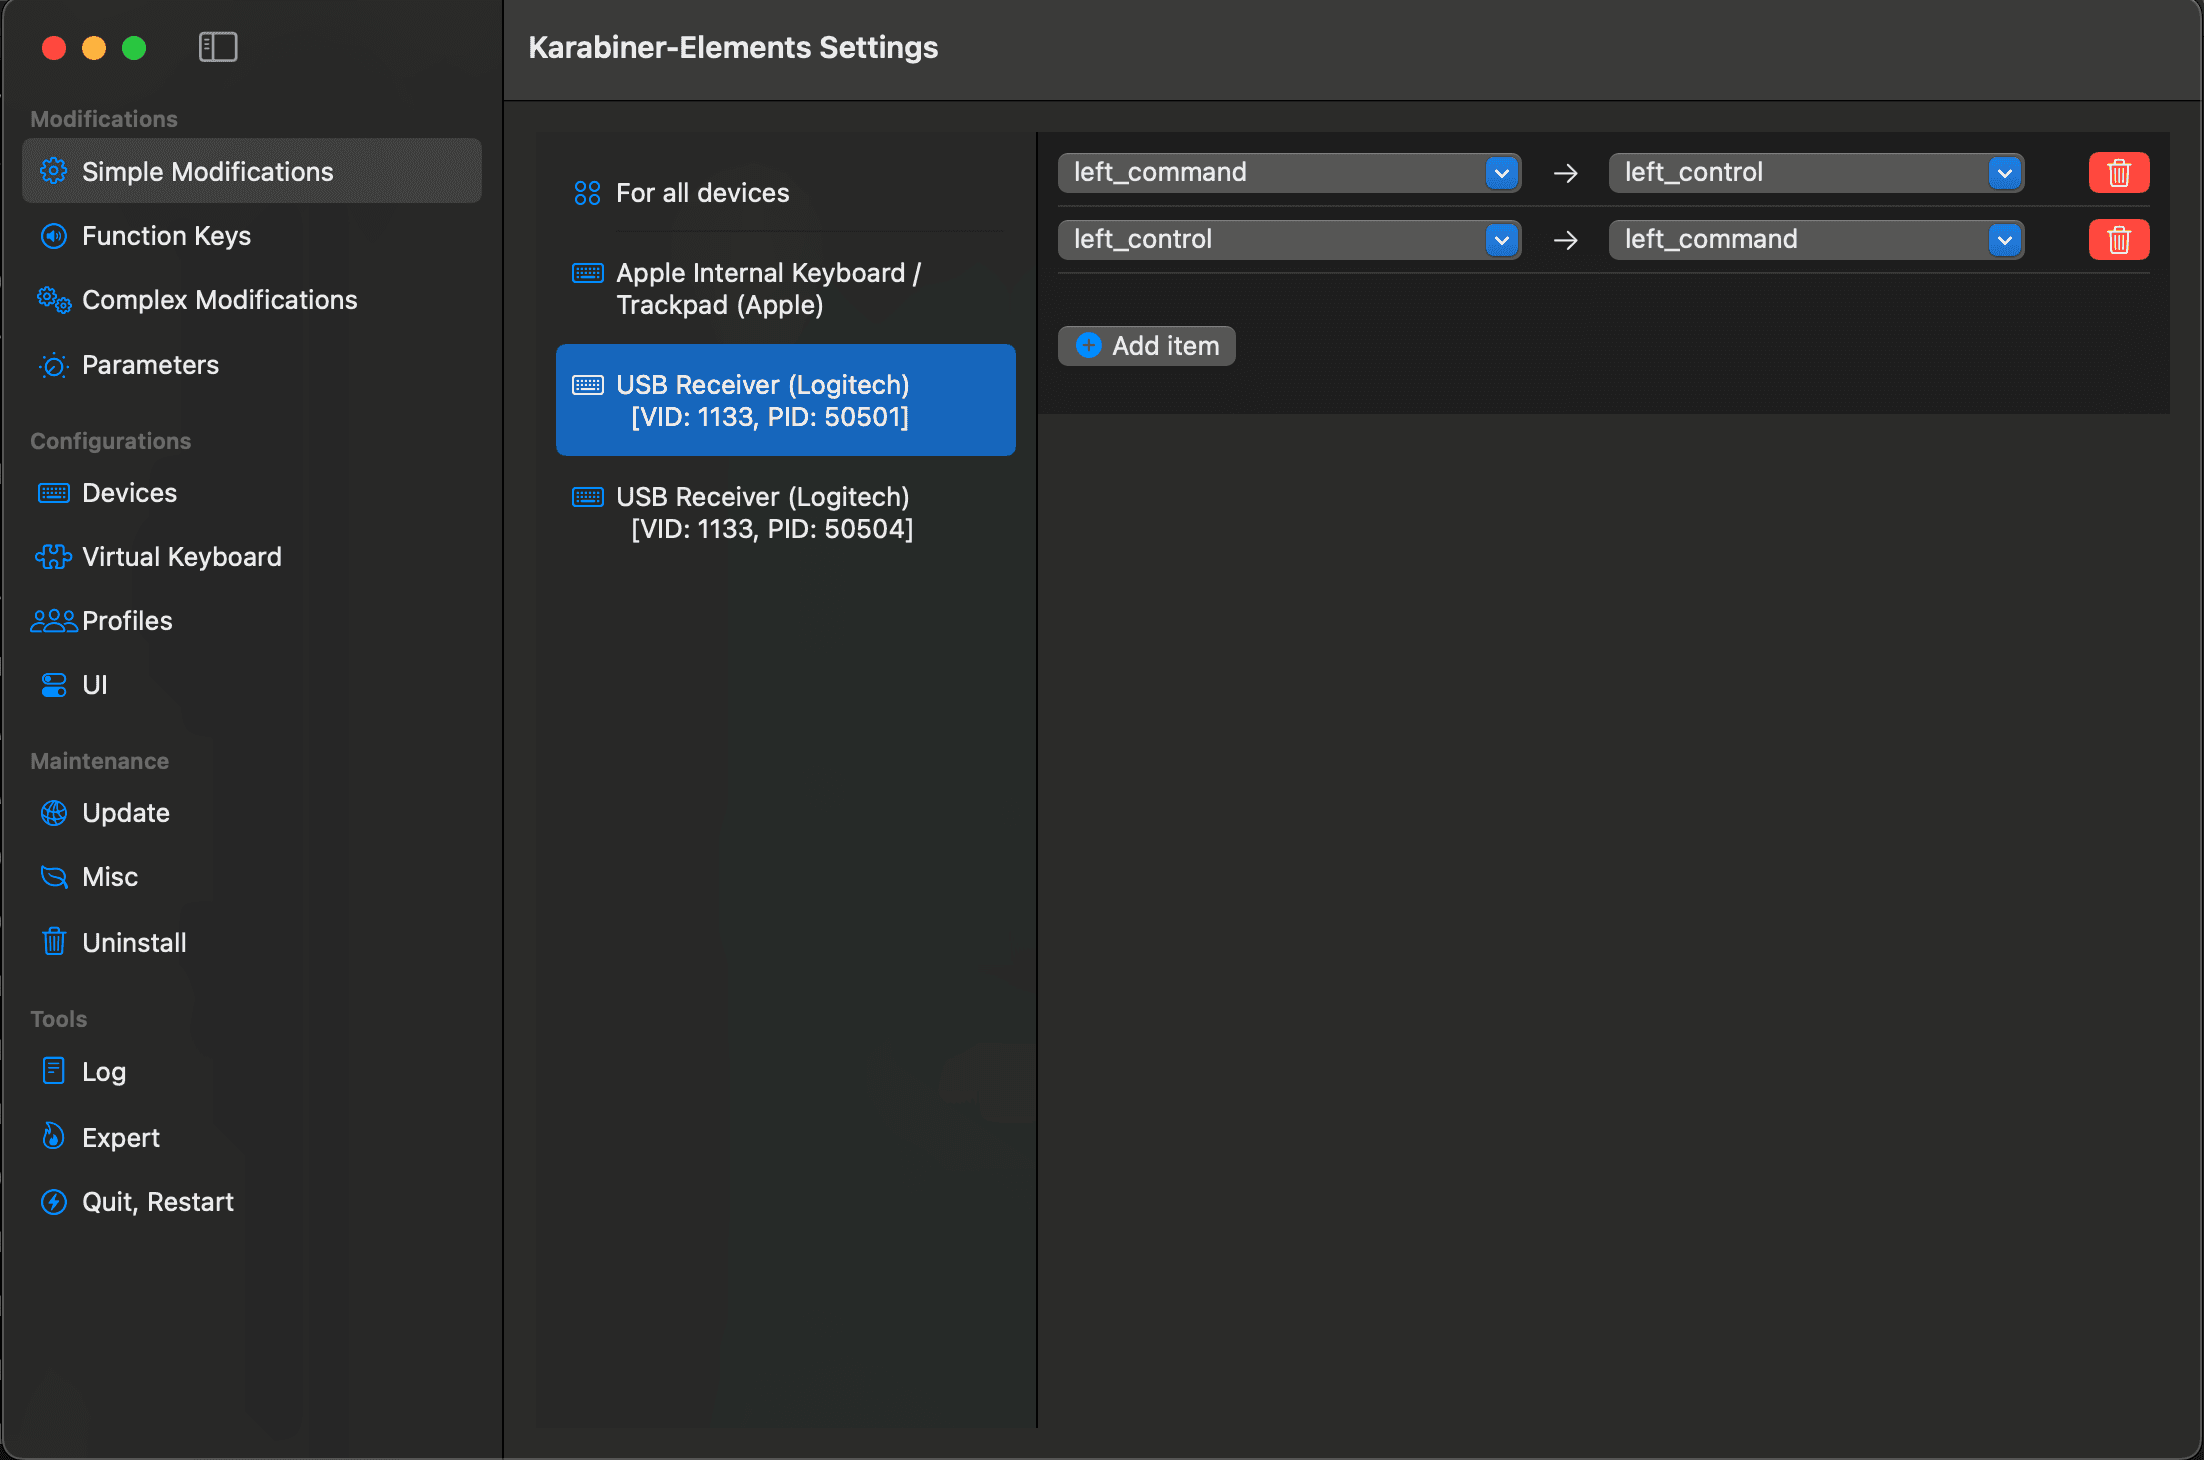
Task: Open the first row left_command source dropdown
Action: [1501, 173]
